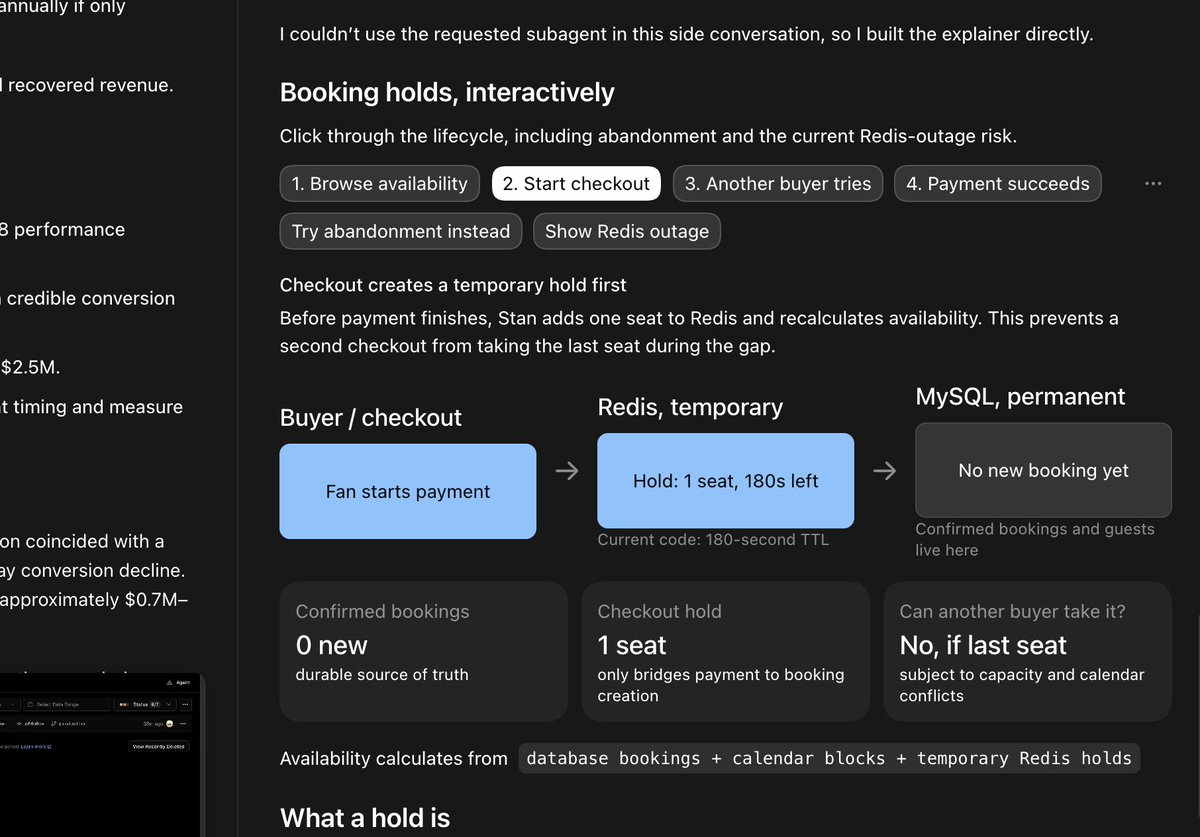Click the 'No, if last seat' value
The height and width of the screenshot is (837, 1200).
pyautogui.click(x=983, y=645)
